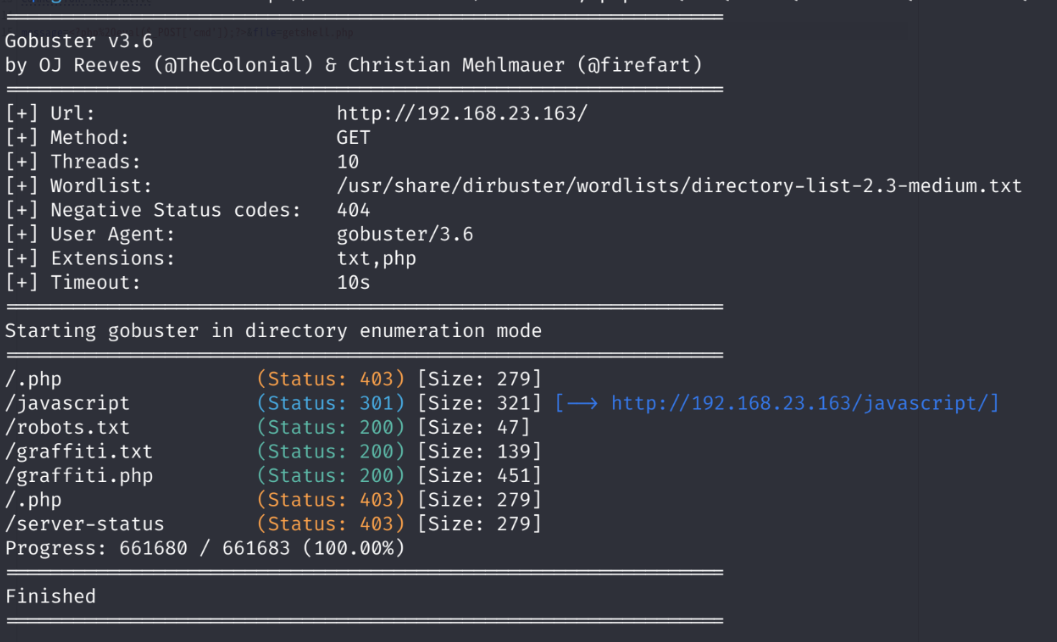Click the "User Agent:" setting label
The height and width of the screenshot is (642, 1057).
pyautogui.click(x=113, y=235)
